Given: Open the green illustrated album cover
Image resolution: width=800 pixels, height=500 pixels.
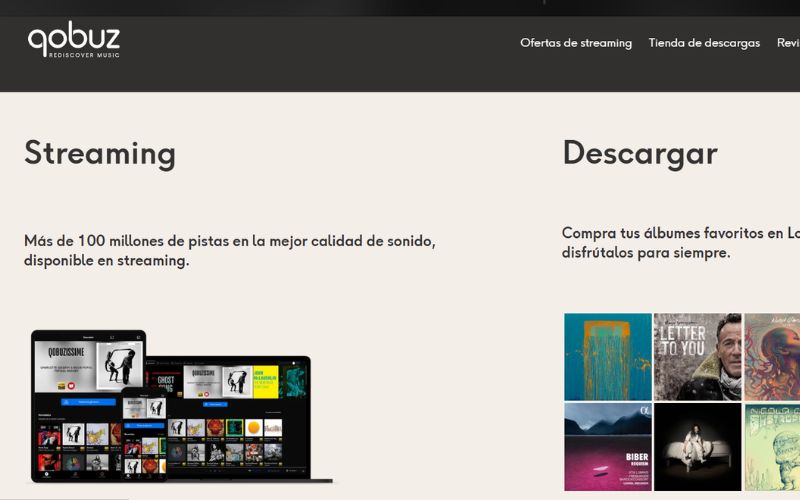Looking at the screenshot, I should pos(772,447).
